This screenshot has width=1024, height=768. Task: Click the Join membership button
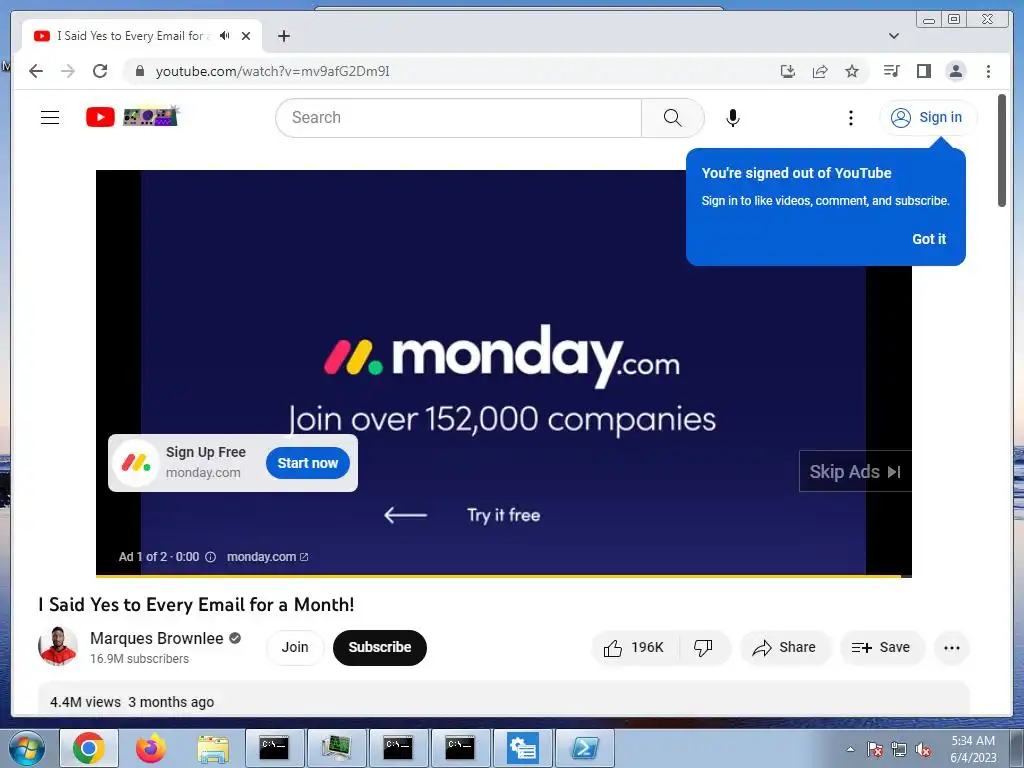(x=295, y=647)
